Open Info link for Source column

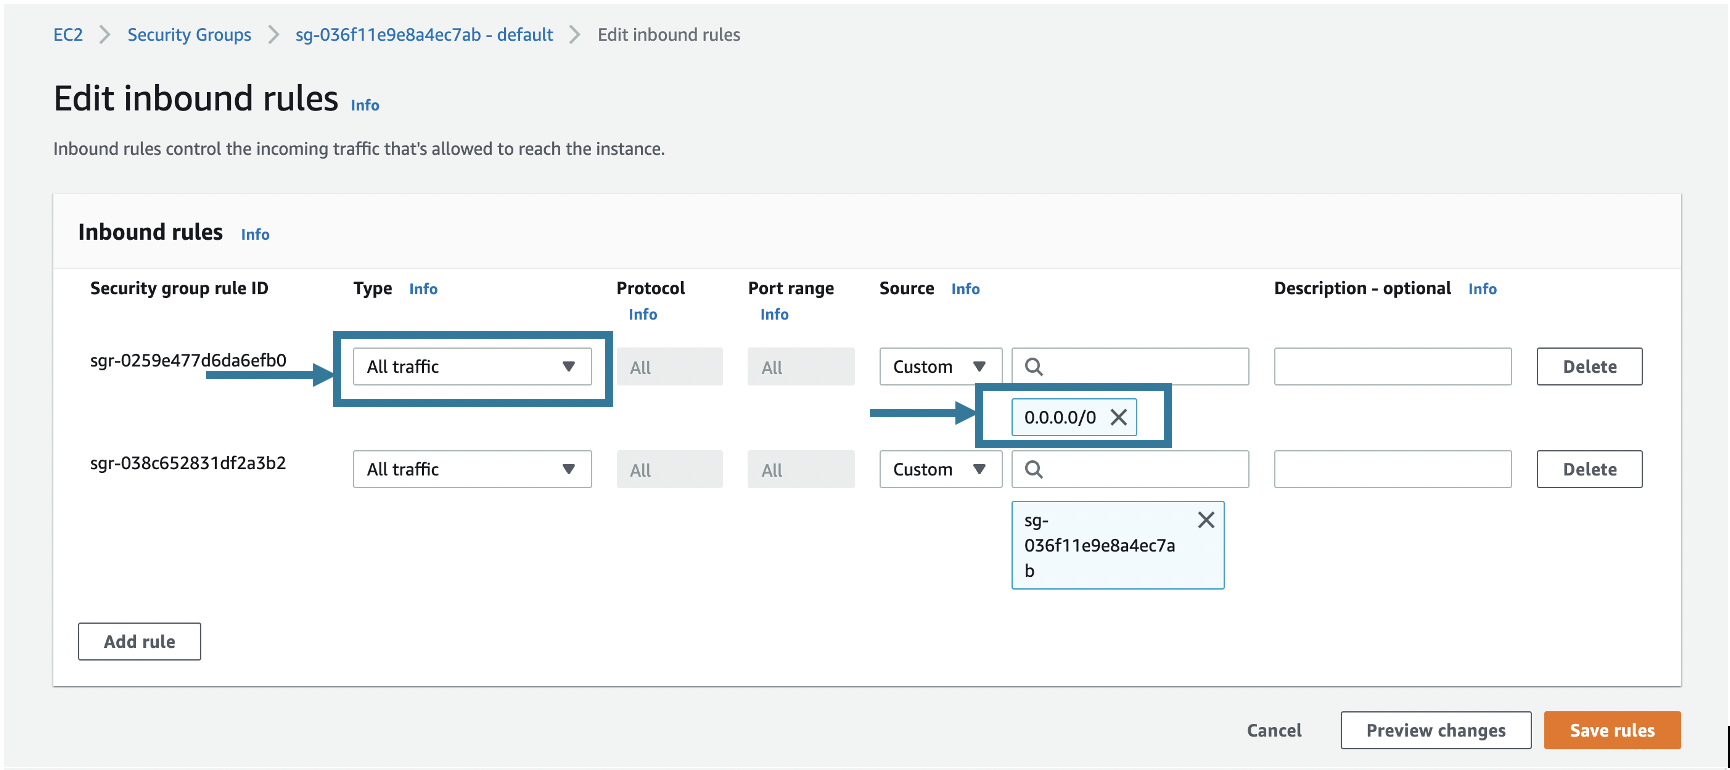click(x=965, y=289)
